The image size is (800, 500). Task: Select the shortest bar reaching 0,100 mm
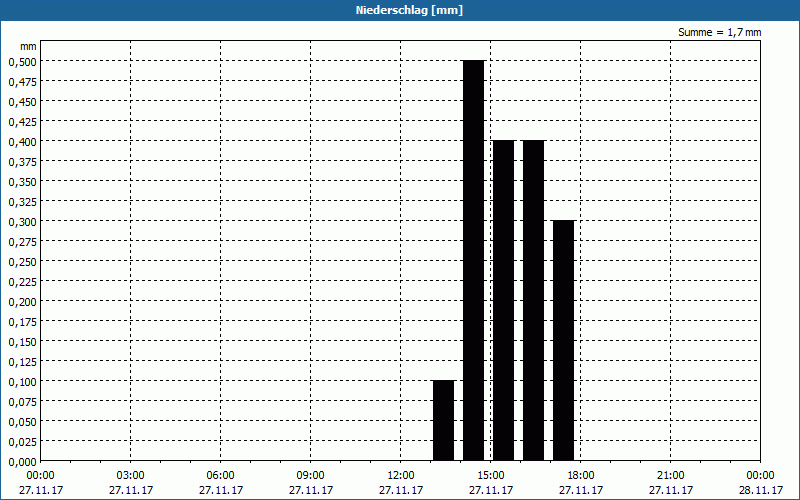[443, 420]
